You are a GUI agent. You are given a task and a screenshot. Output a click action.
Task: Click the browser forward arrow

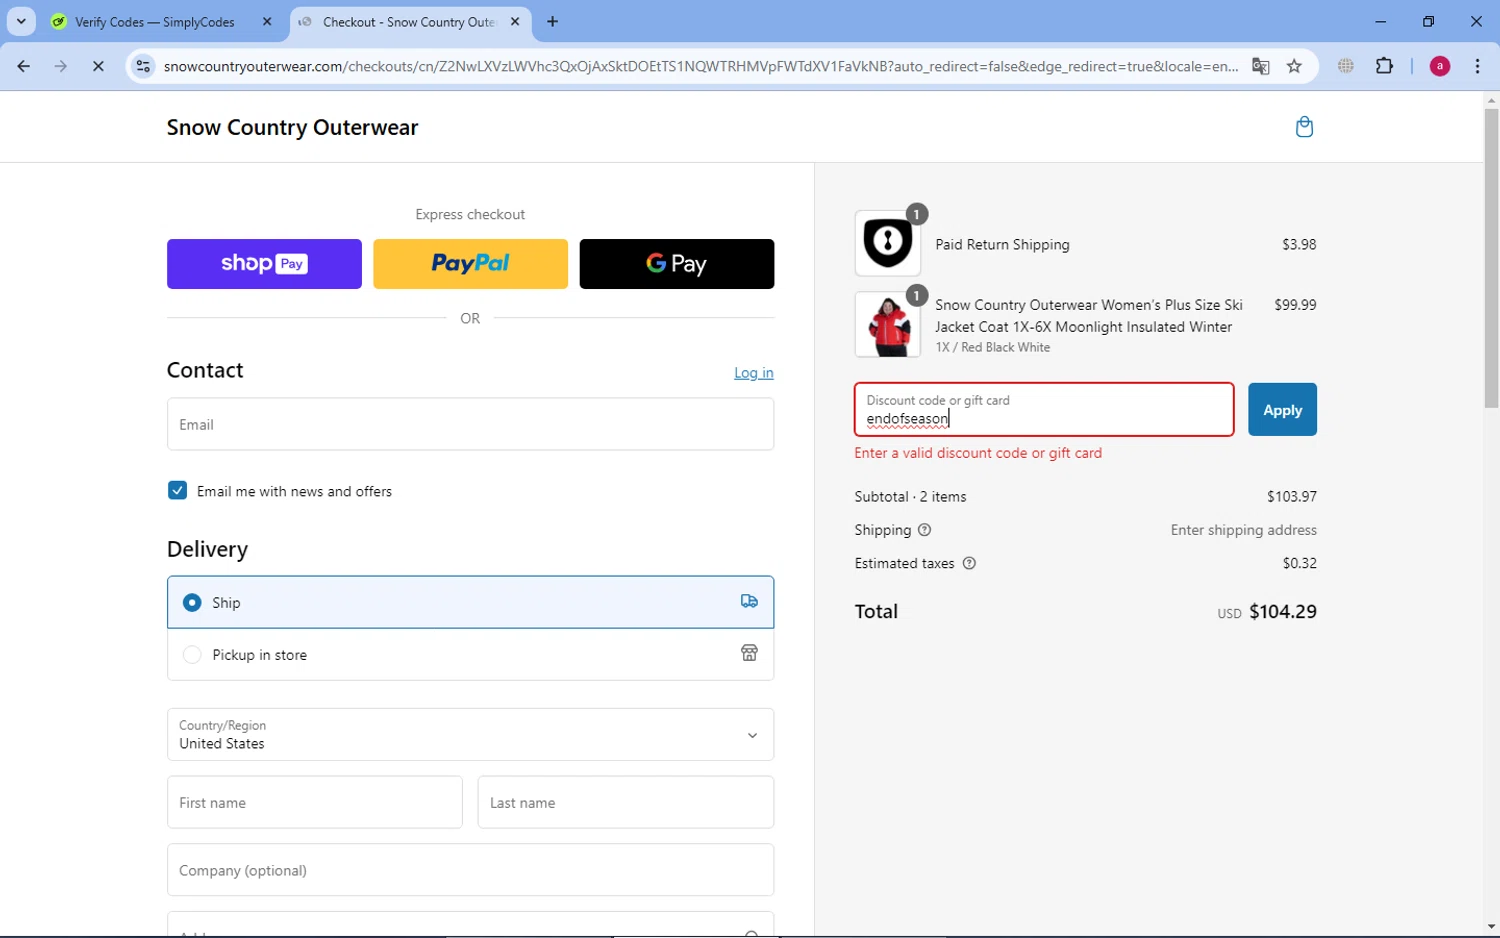(61, 66)
